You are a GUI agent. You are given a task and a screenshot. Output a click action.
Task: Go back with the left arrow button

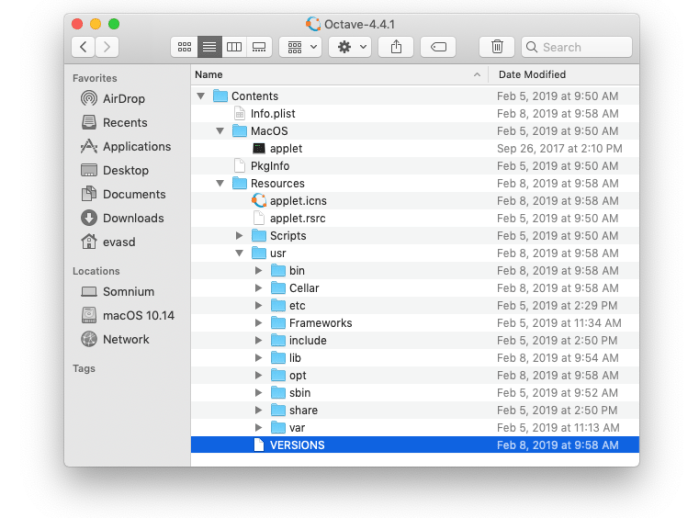pos(83,47)
